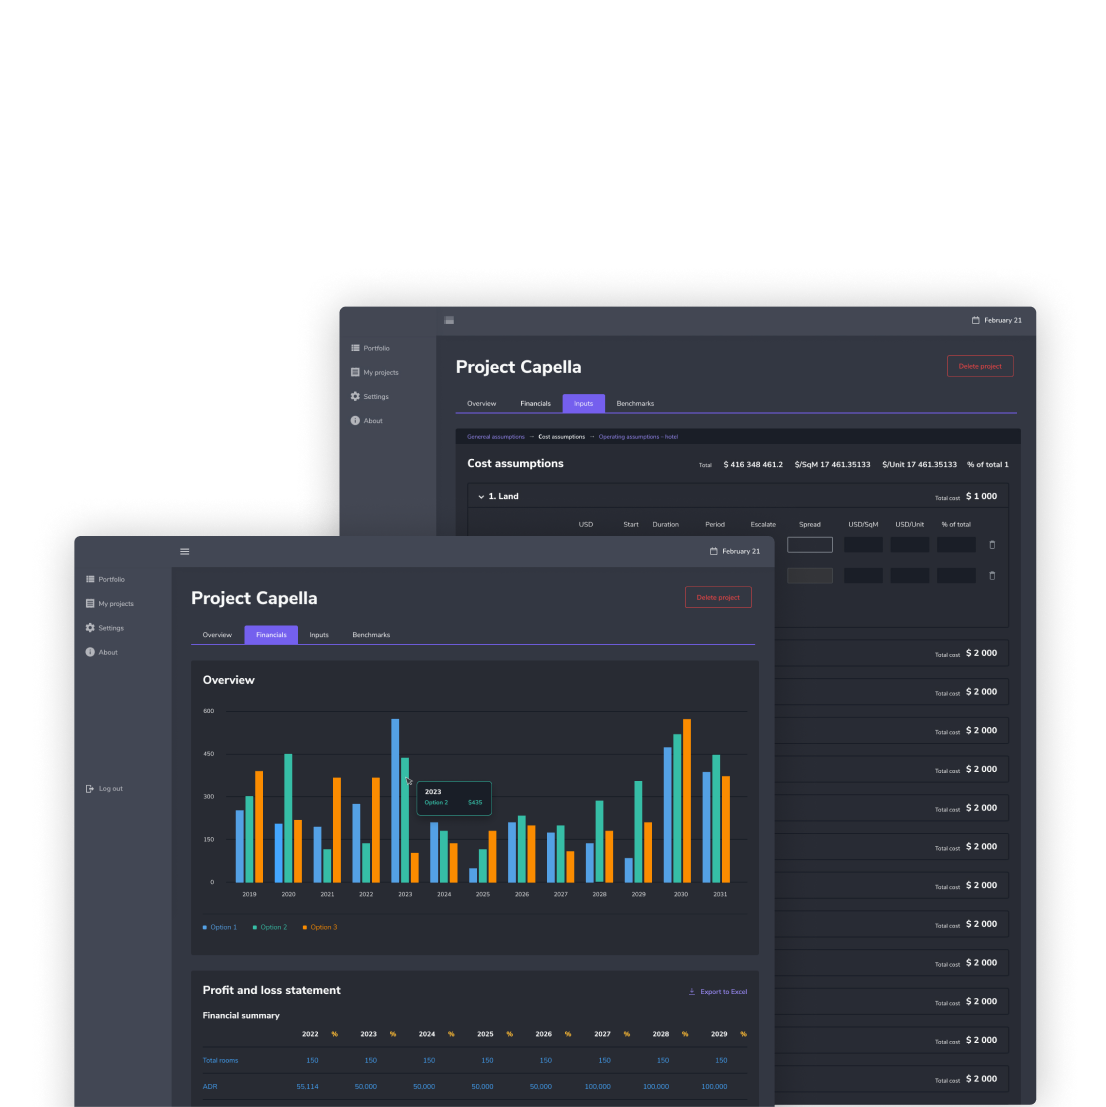This screenshot has width=1106, height=1107.
Task: Collapse the 1. Land section chevron
Action: click(481, 497)
